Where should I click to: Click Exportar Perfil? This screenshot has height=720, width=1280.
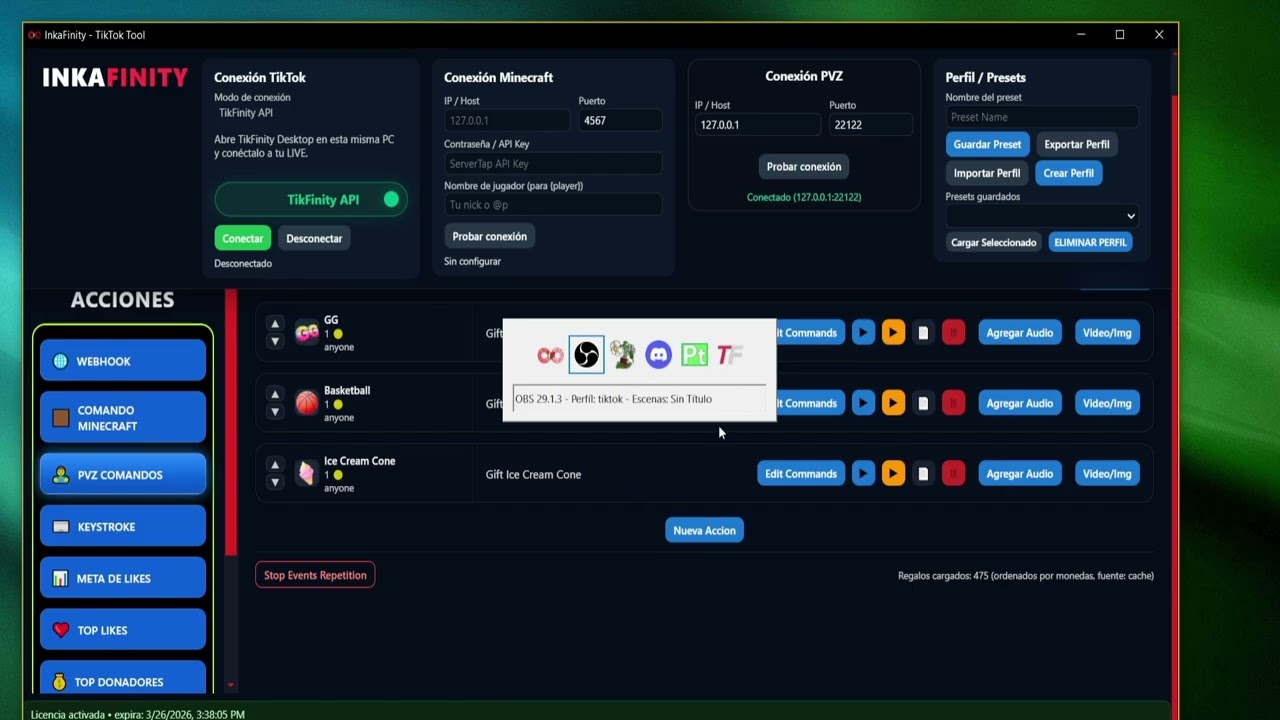1077,144
